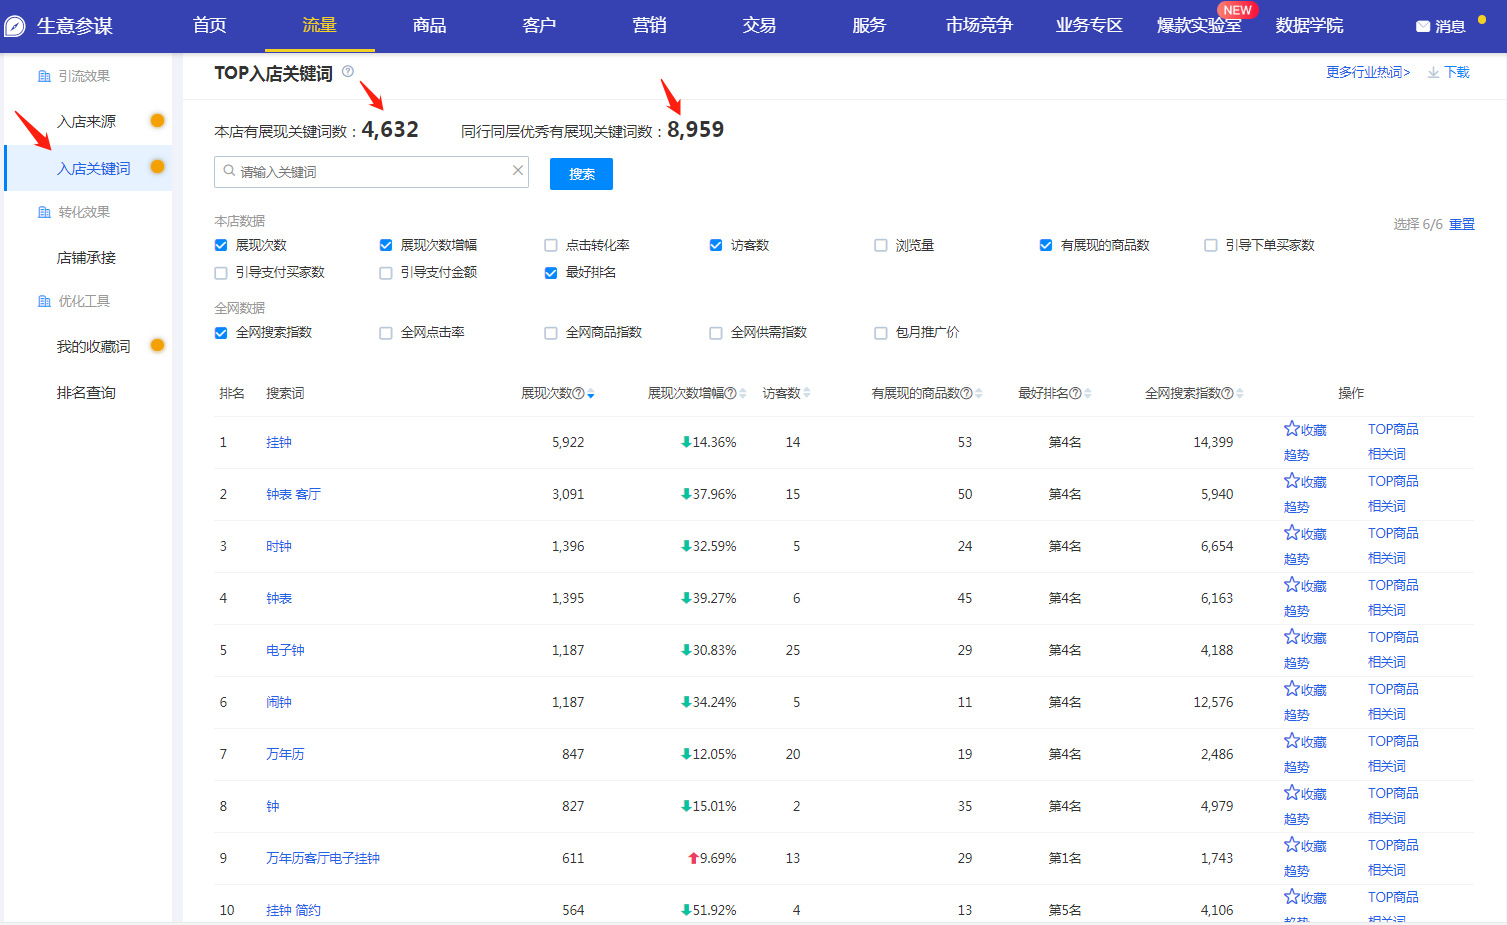Uncheck the 访客数 checkbox
The width and height of the screenshot is (1507, 925).
(716, 245)
